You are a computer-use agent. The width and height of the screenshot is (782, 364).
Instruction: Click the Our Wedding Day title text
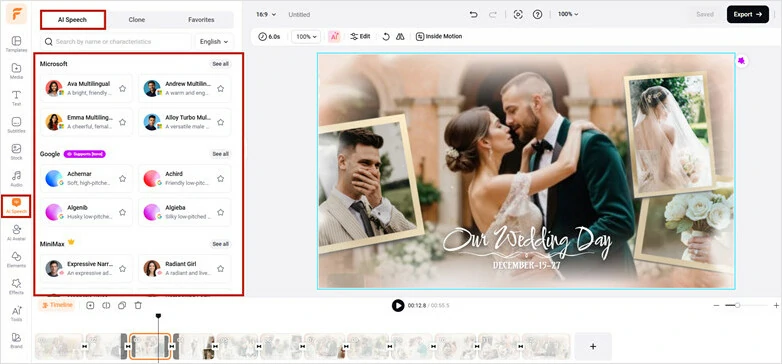(527, 241)
